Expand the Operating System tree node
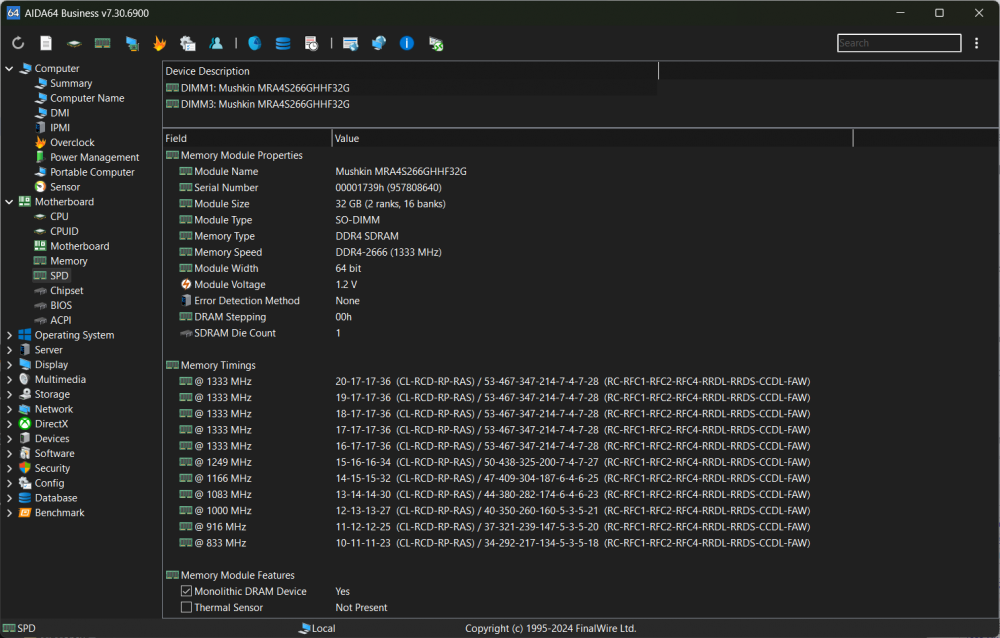 pos(9,335)
